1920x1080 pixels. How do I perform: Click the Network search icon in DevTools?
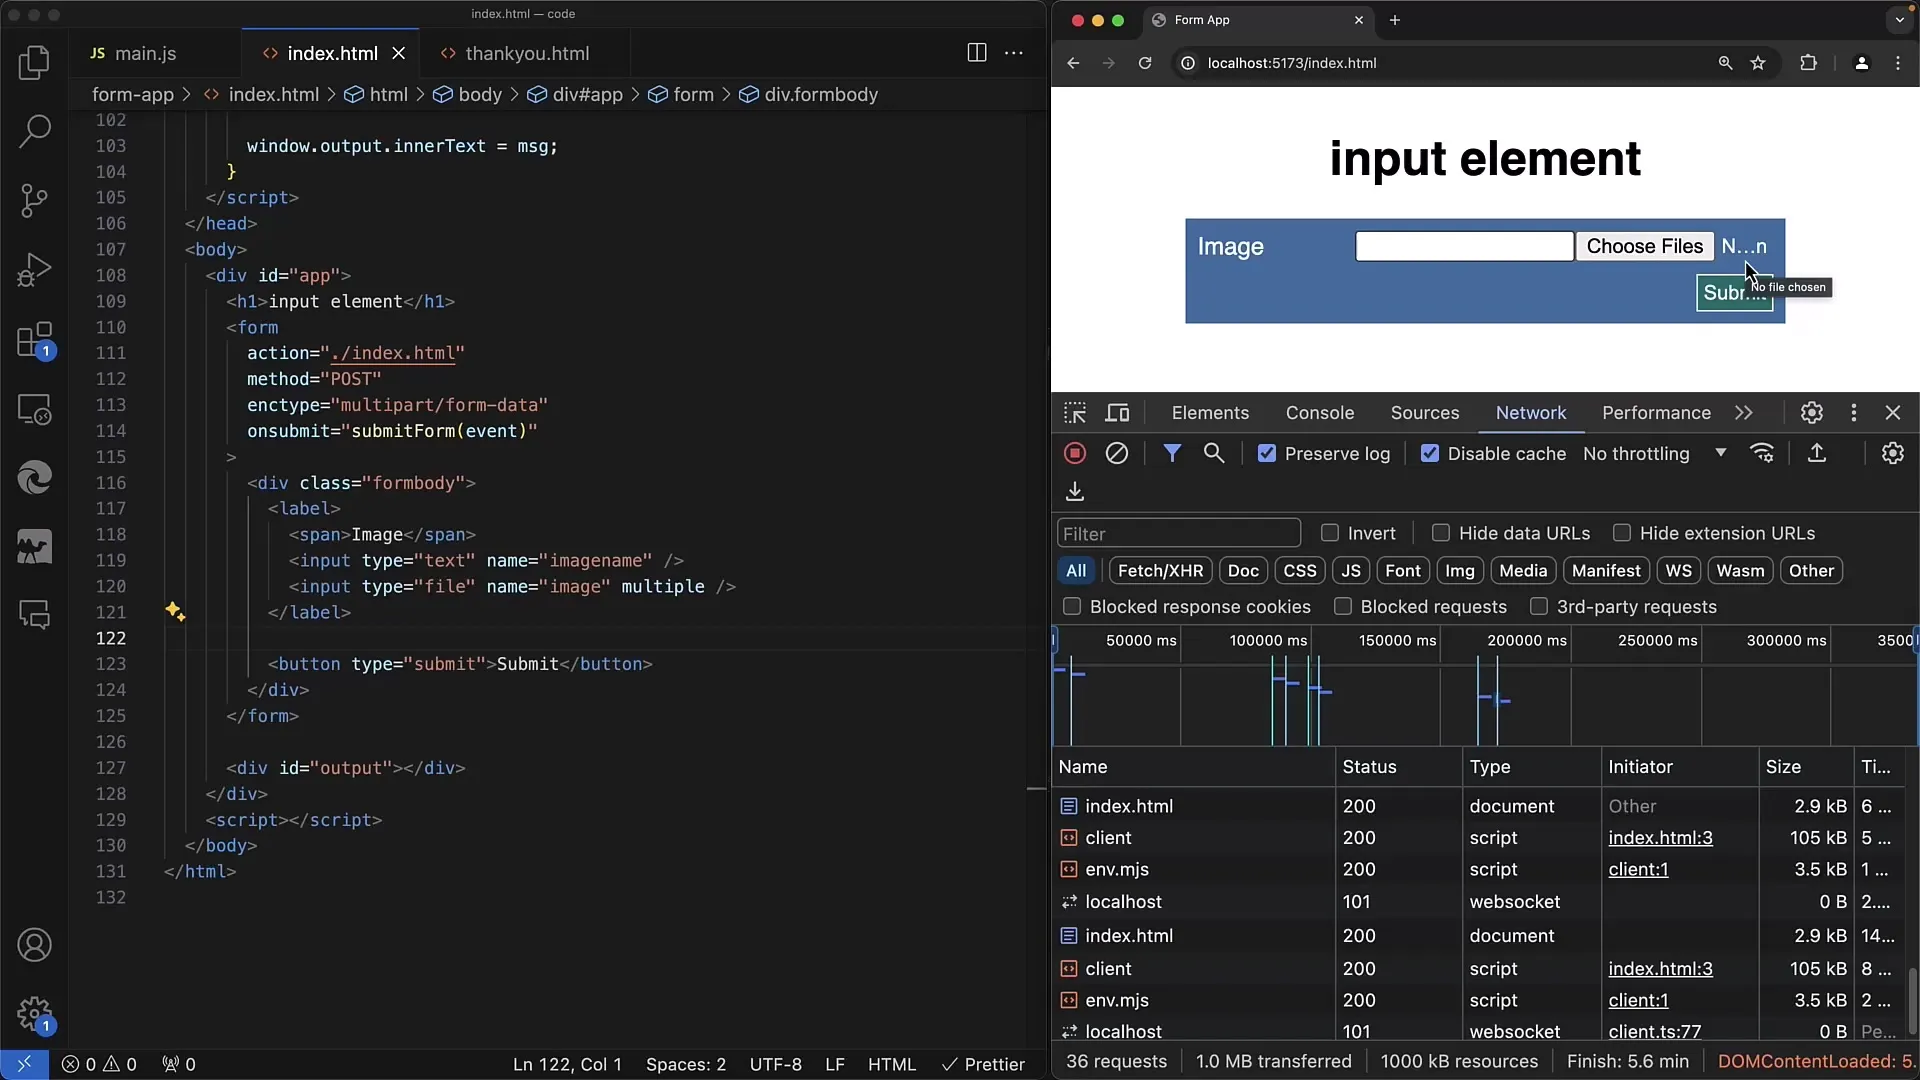click(x=1215, y=454)
